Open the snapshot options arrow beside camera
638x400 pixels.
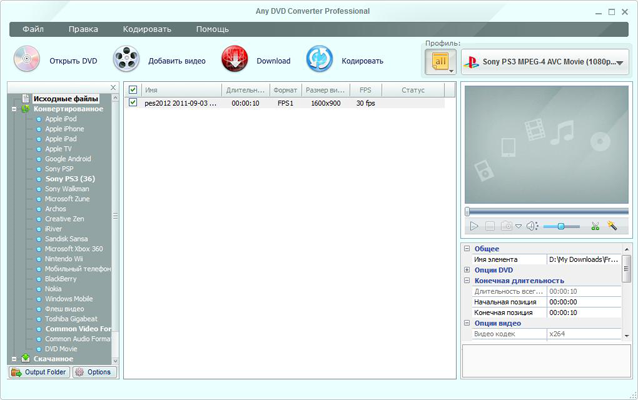(x=518, y=226)
